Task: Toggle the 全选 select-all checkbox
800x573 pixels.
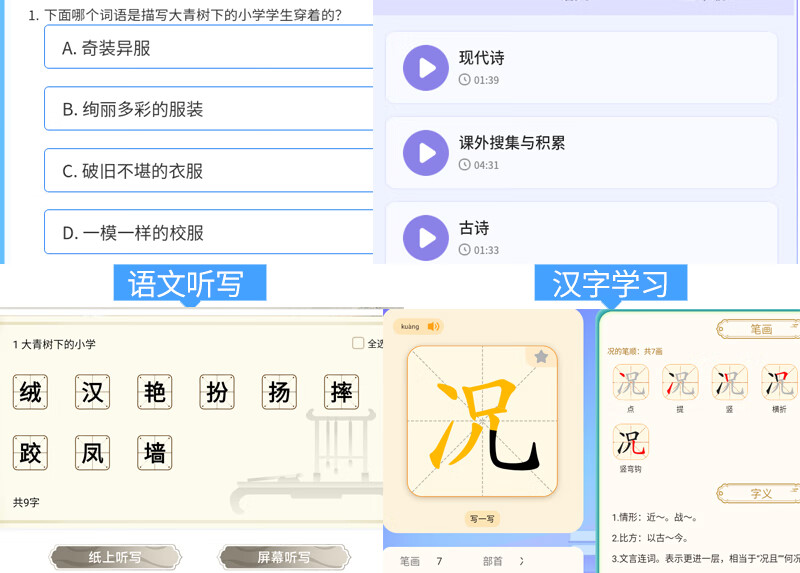Action: click(358, 343)
